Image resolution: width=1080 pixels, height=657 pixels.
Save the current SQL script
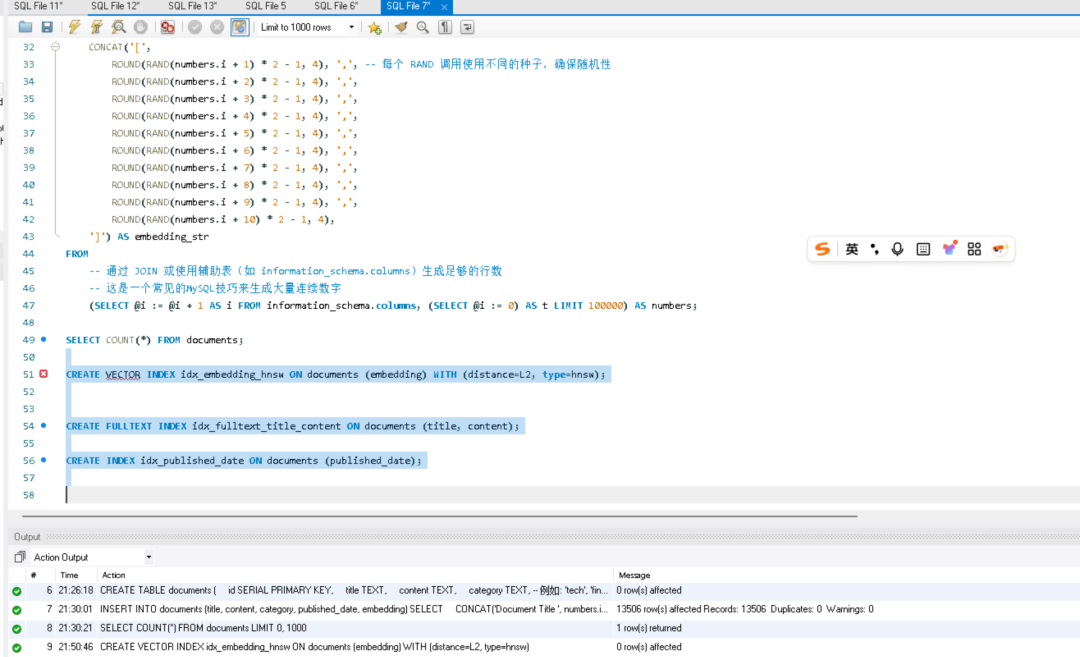[46, 27]
